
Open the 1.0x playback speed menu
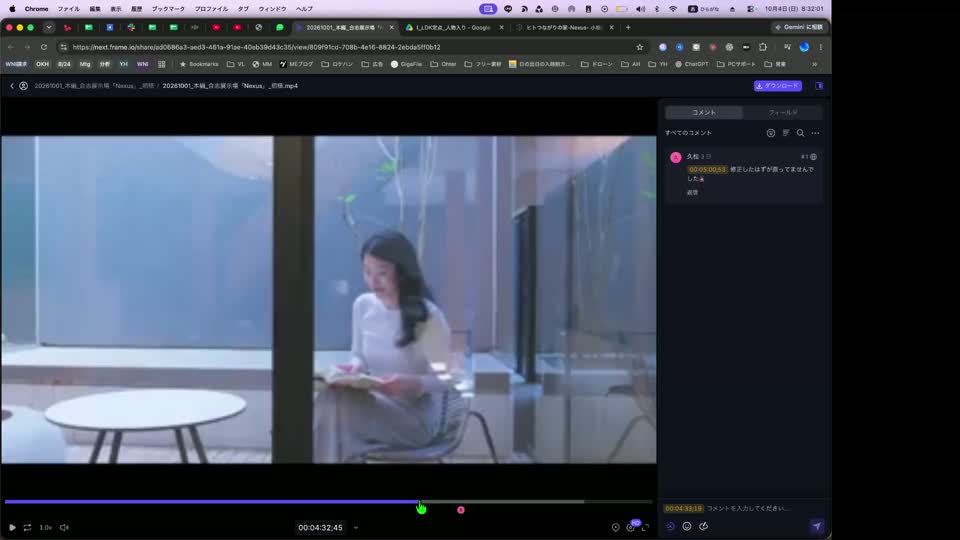46,527
